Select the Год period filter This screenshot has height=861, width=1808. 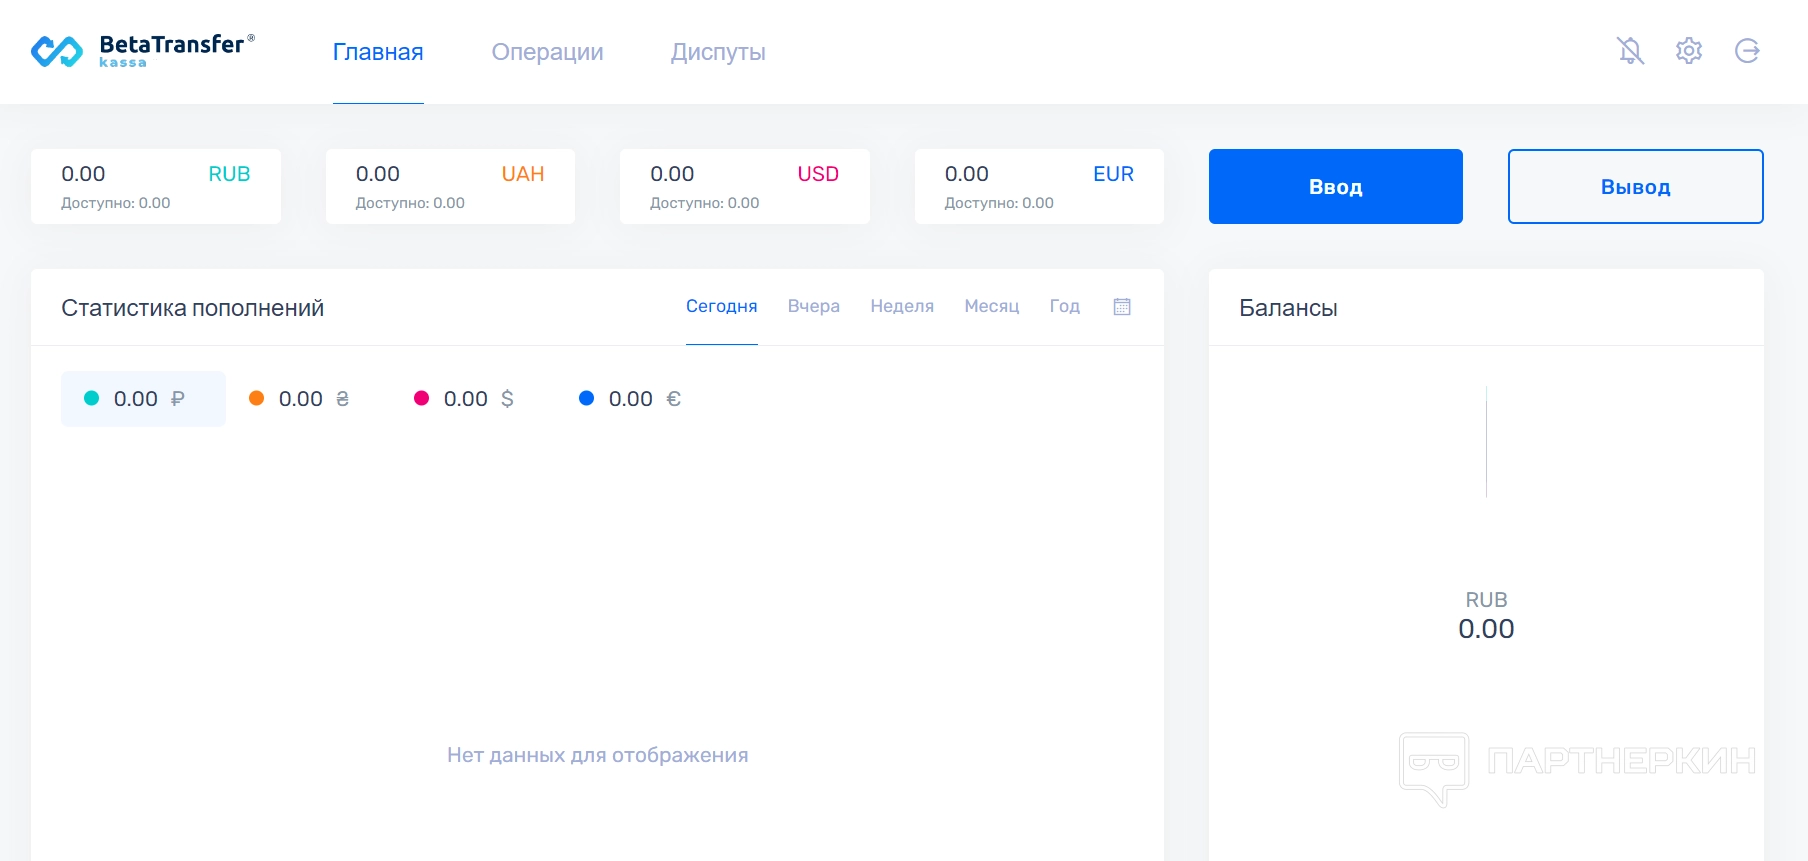tap(1064, 306)
